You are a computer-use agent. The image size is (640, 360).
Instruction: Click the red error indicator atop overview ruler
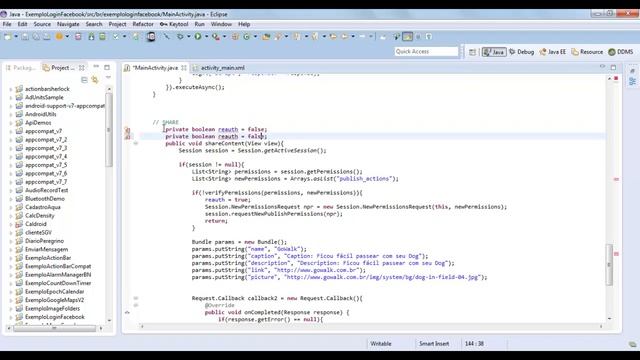[616, 78]
